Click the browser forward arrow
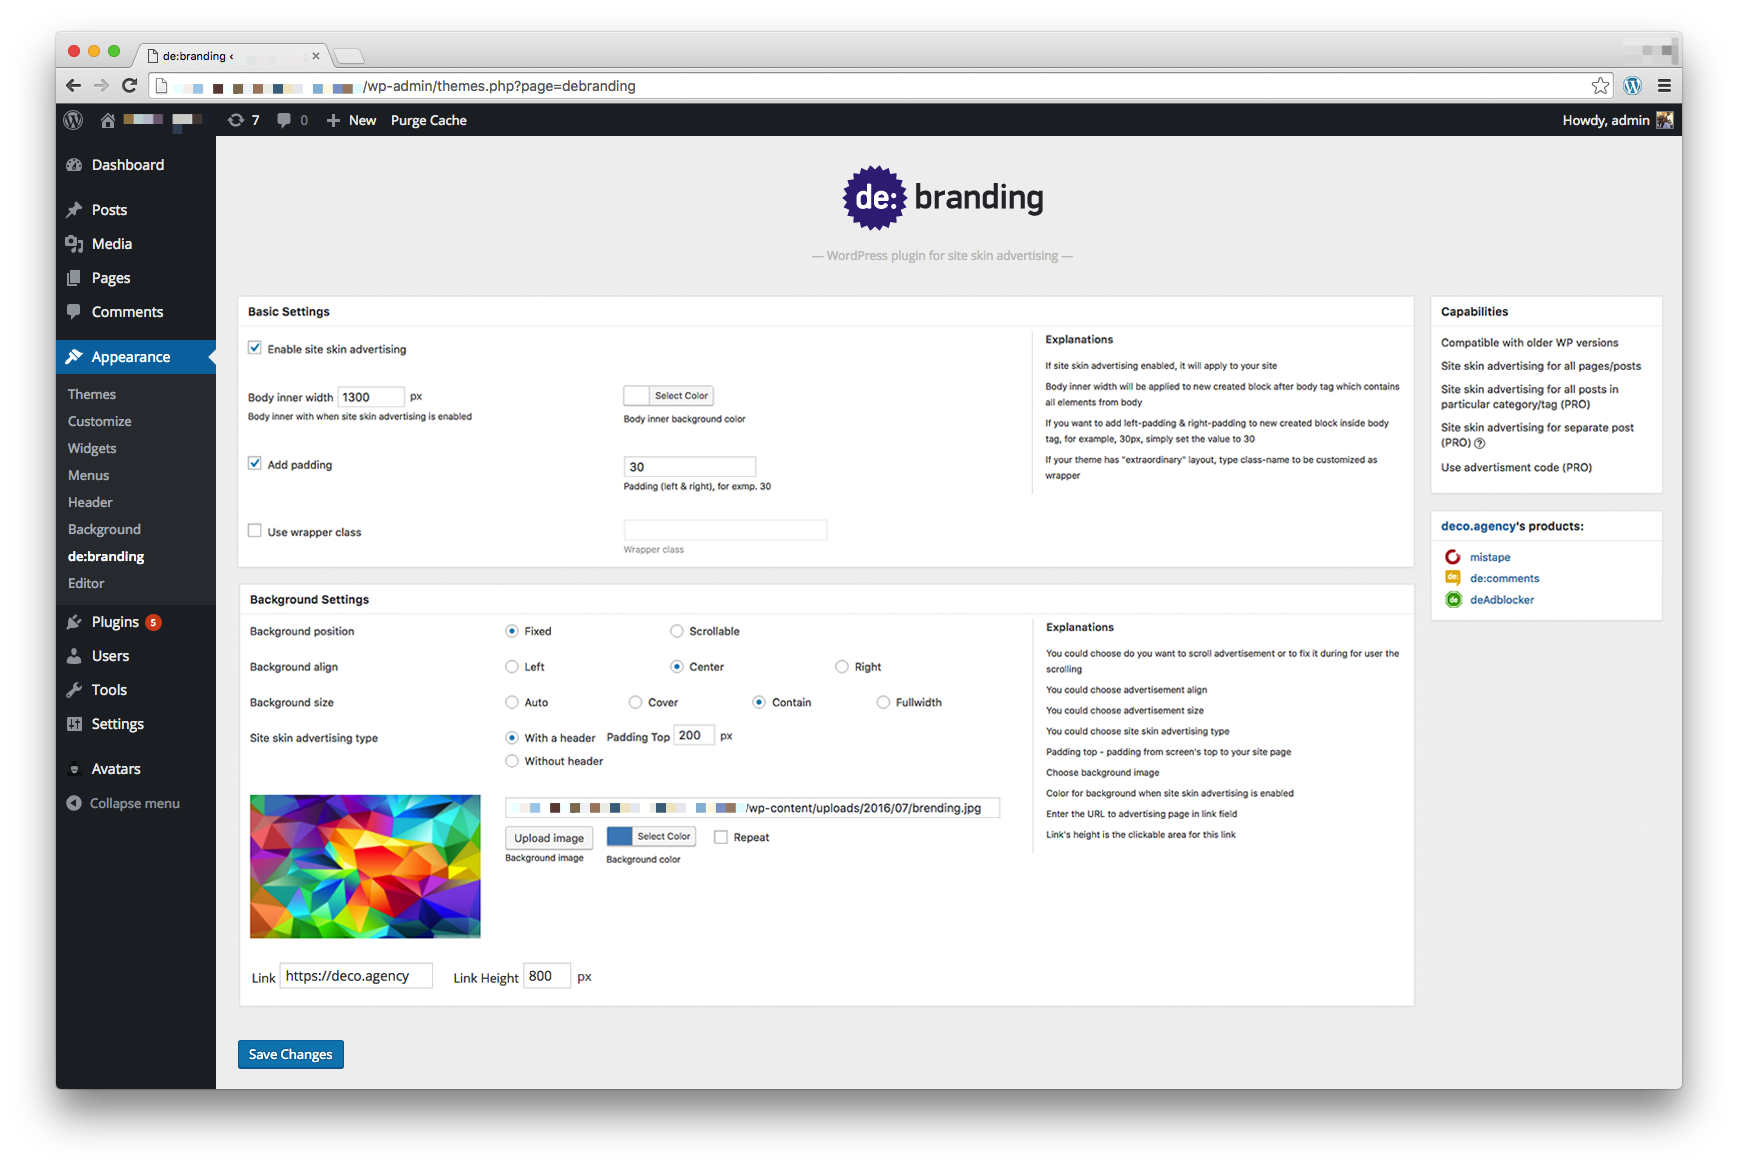The image size is (1738, 1169). click(x=101, y=86)
